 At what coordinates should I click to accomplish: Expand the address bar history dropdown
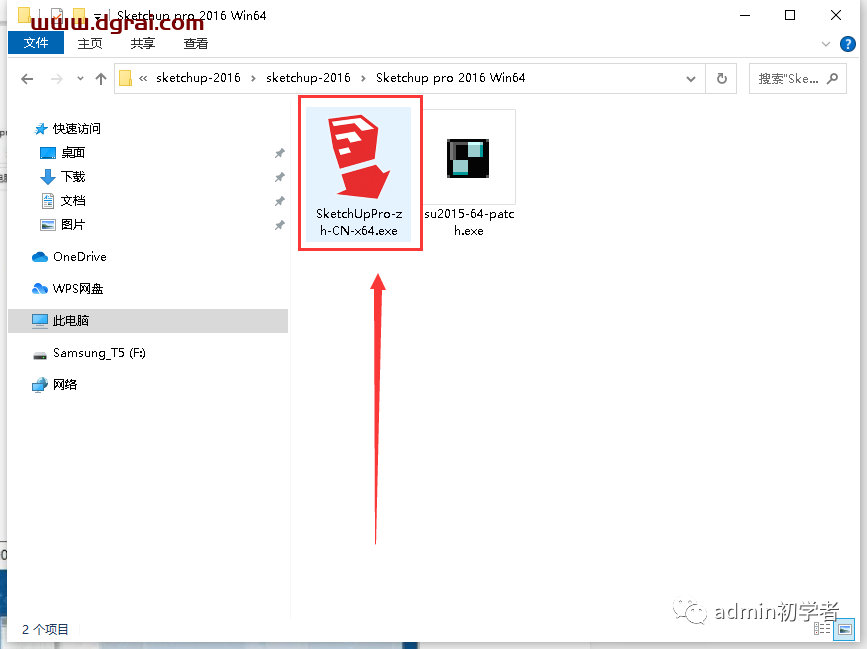point(691,79)
